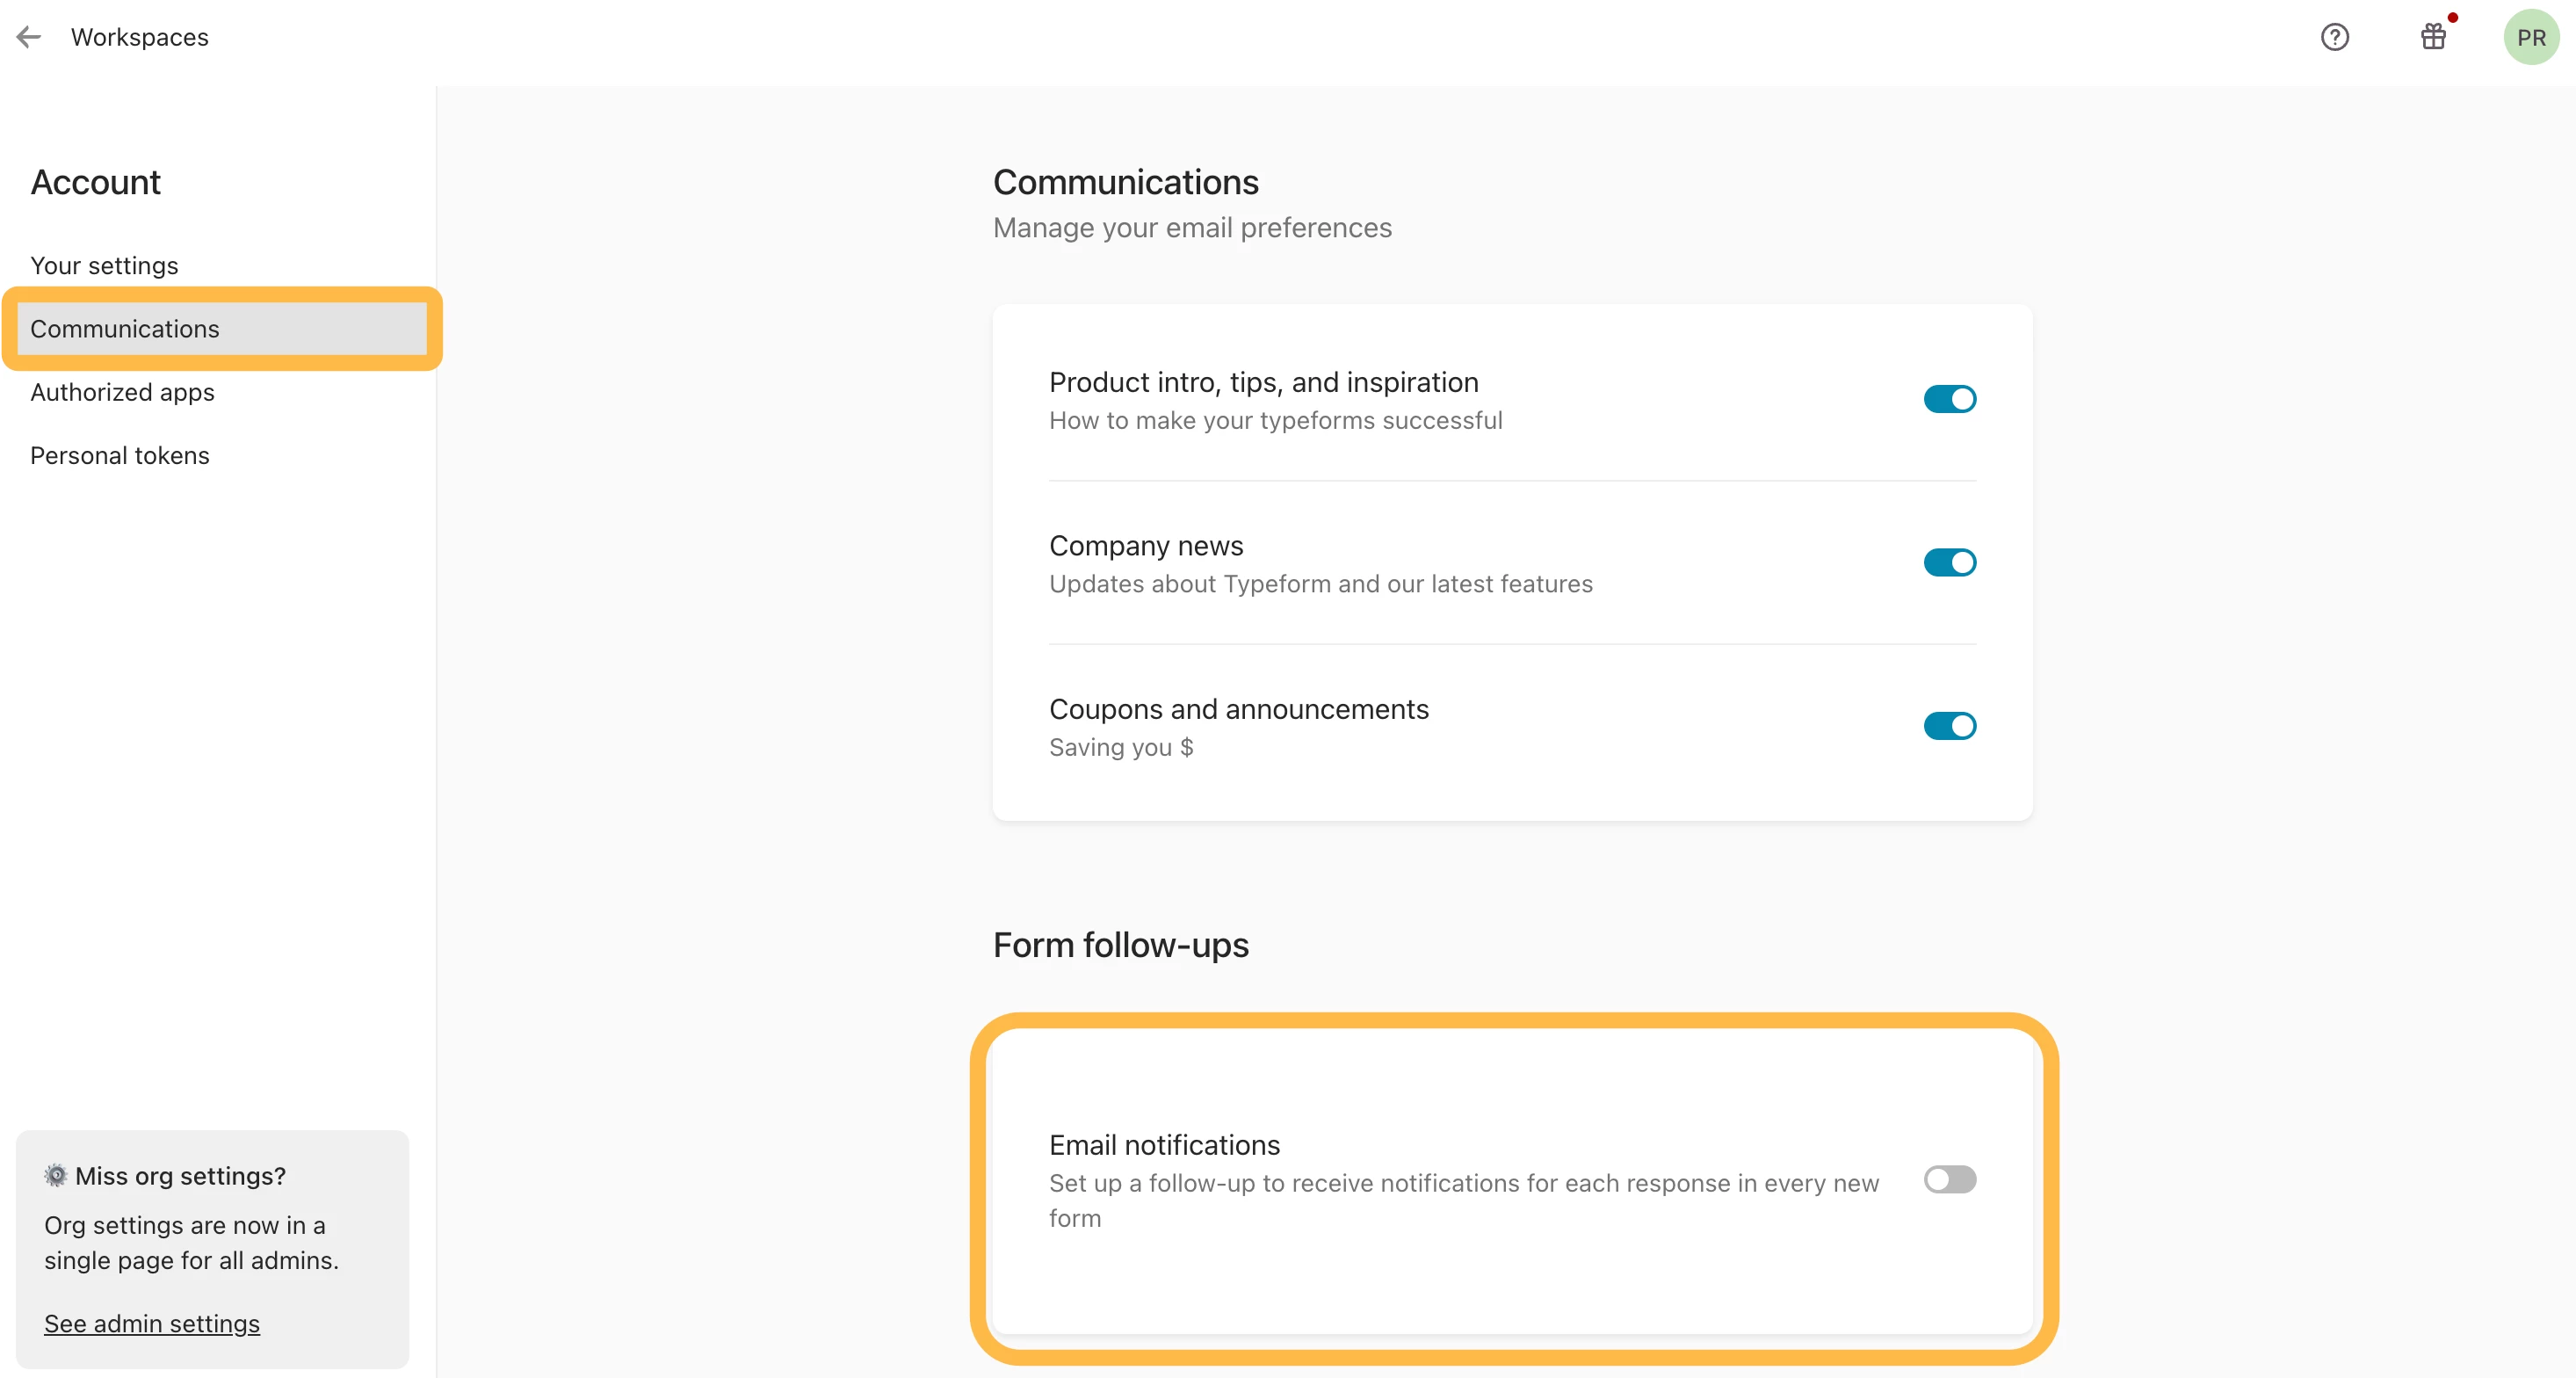Go to Your settings in the sidebar
This screenshot has width=2576, height=1378.
click(104, 265)
